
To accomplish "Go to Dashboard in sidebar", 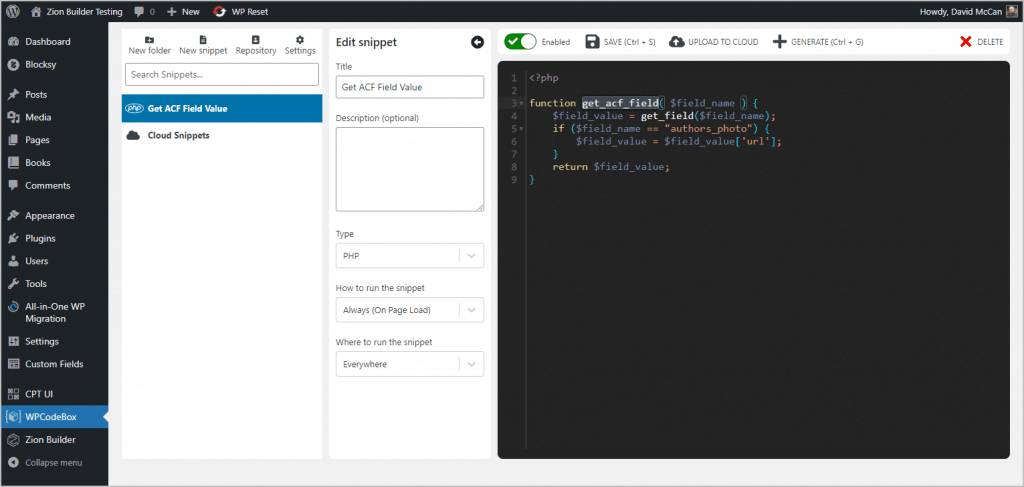I will tap(54, 42).
